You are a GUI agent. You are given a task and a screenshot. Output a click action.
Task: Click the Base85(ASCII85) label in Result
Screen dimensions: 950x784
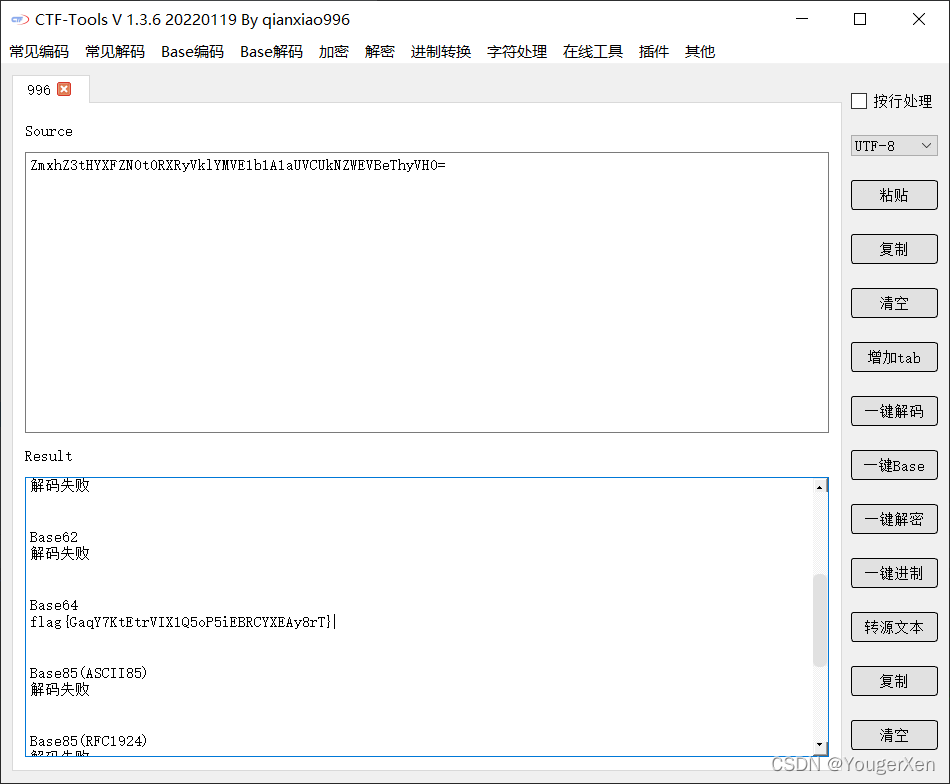pyautogui.click(x=88, y=673)
